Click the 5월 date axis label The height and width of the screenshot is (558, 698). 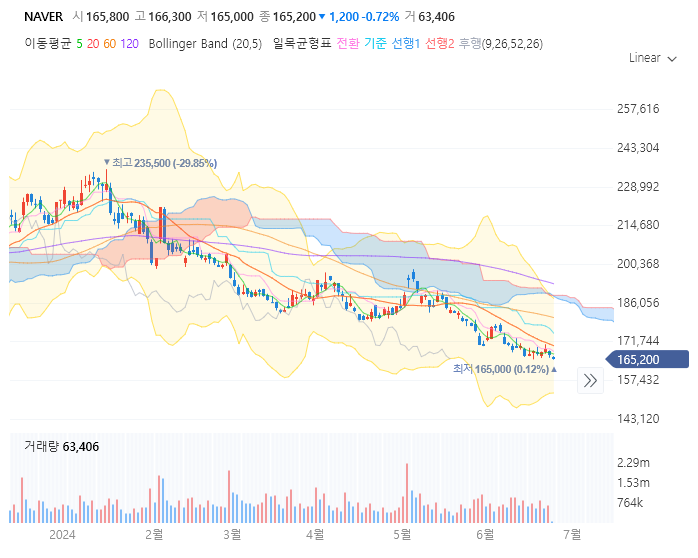click(x=402, y=534)
